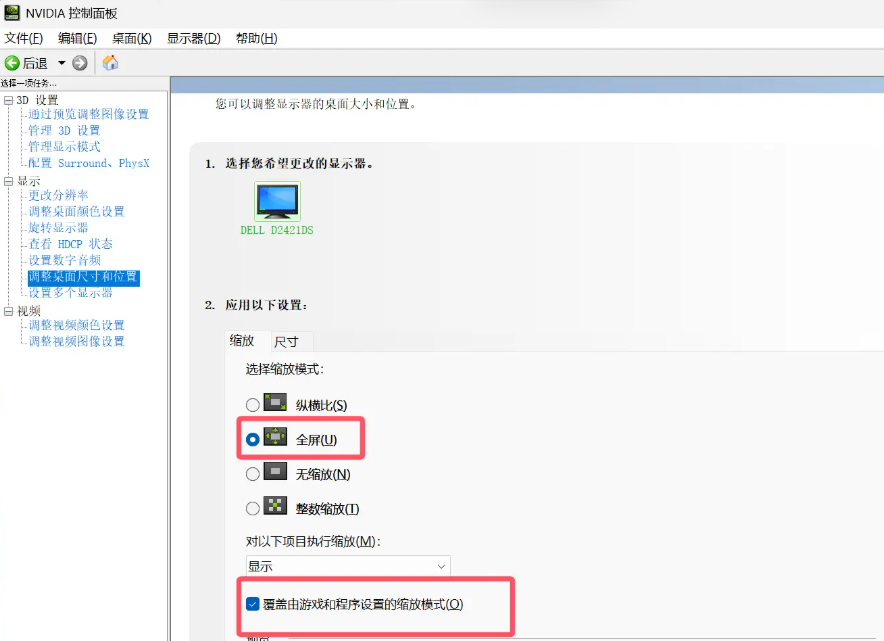
Task: Open 旋转显示器 in the tree
Action: 59,228
